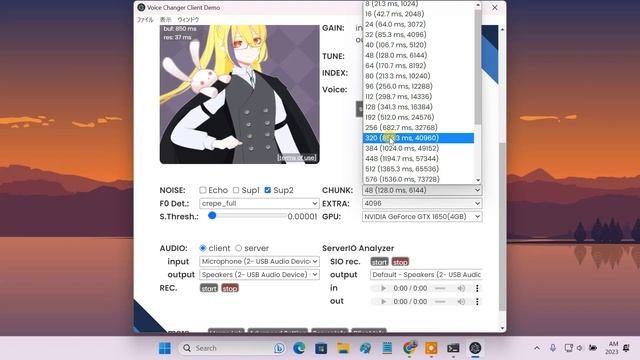Select the highlighted 320 chunk option
Screen dimensions: 640x360
pos(418,138)
